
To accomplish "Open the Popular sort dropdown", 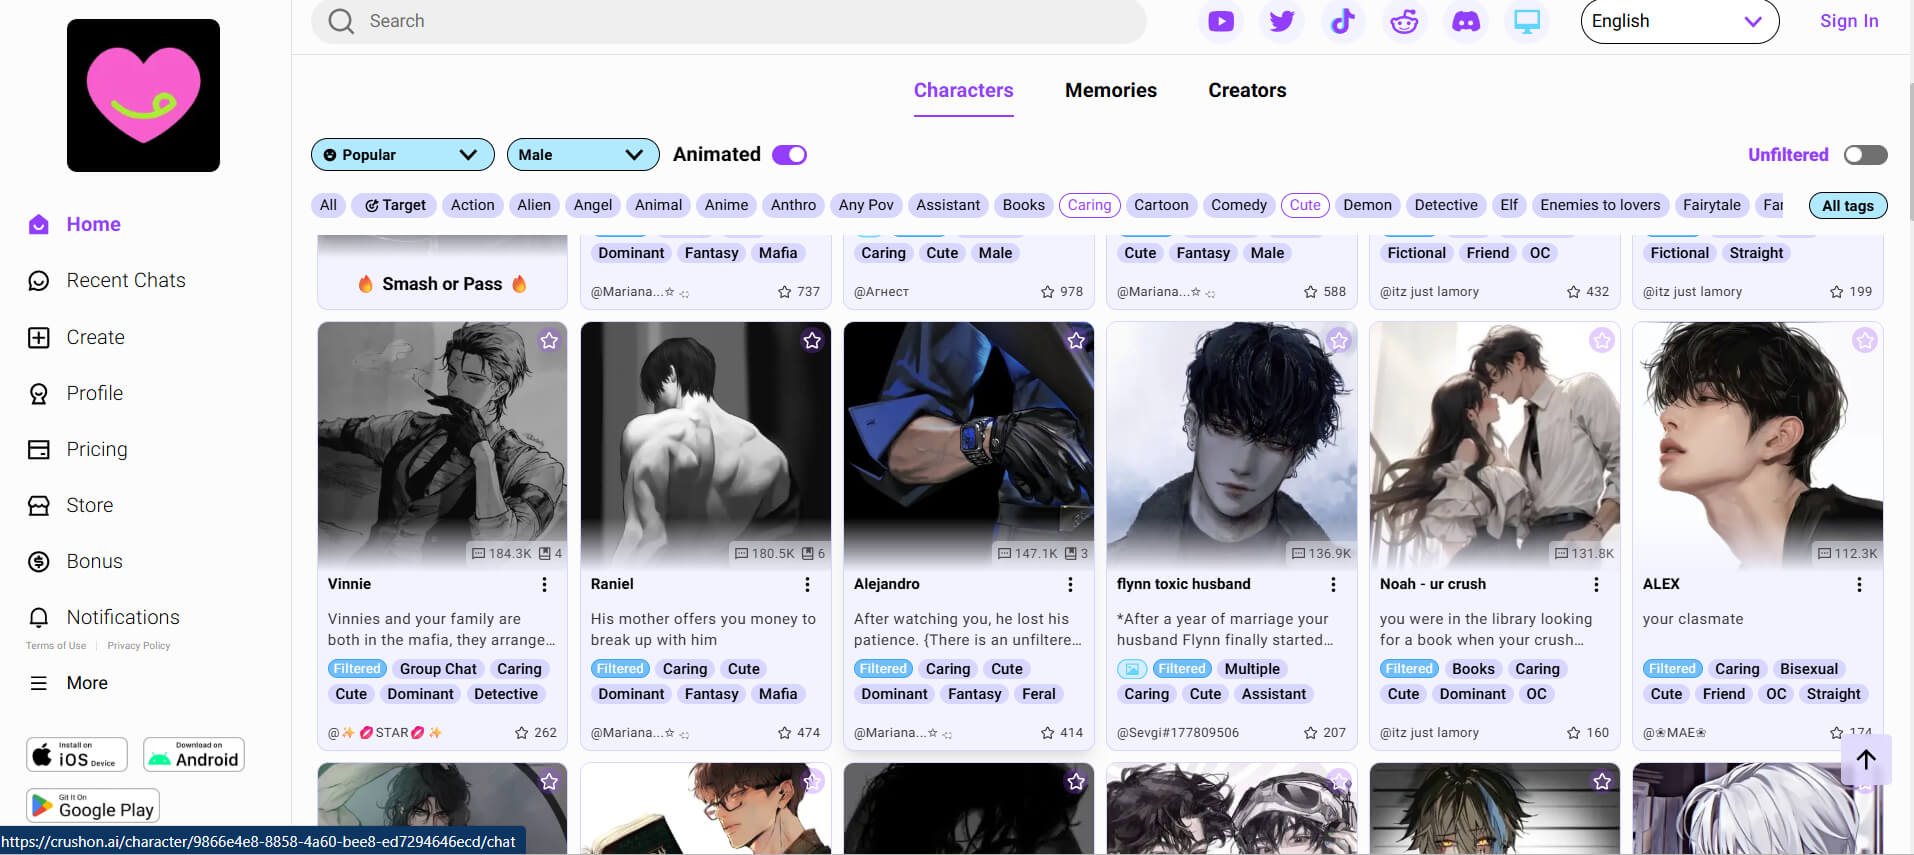I will [x=402, y=155].
